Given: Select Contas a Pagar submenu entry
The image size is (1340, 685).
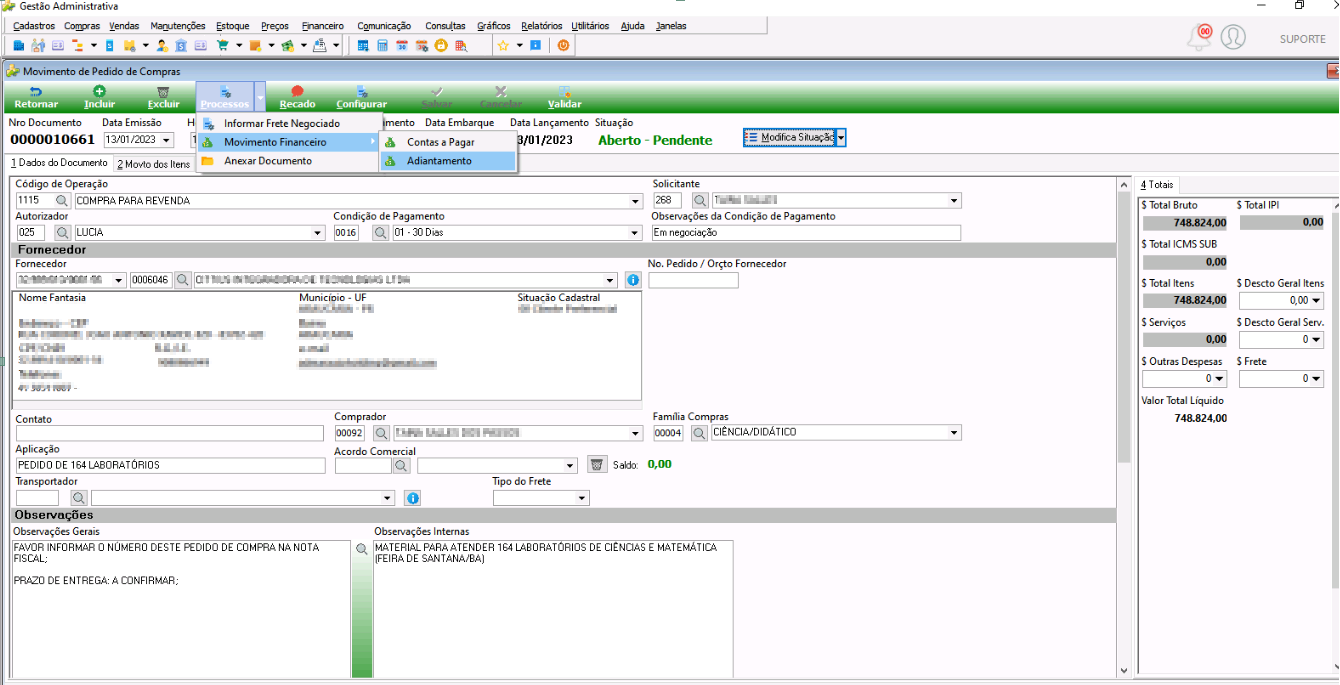Looking at the screenshot, I should coord(448,142).
